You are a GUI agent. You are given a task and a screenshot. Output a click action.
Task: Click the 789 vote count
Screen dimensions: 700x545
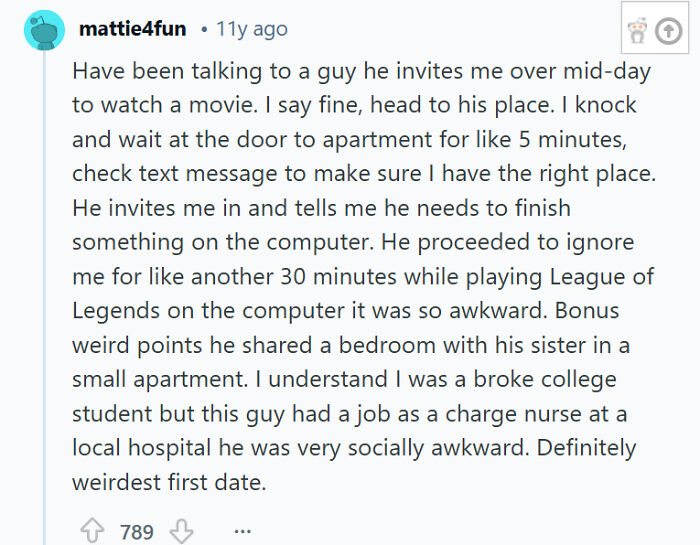coord(137,532)
